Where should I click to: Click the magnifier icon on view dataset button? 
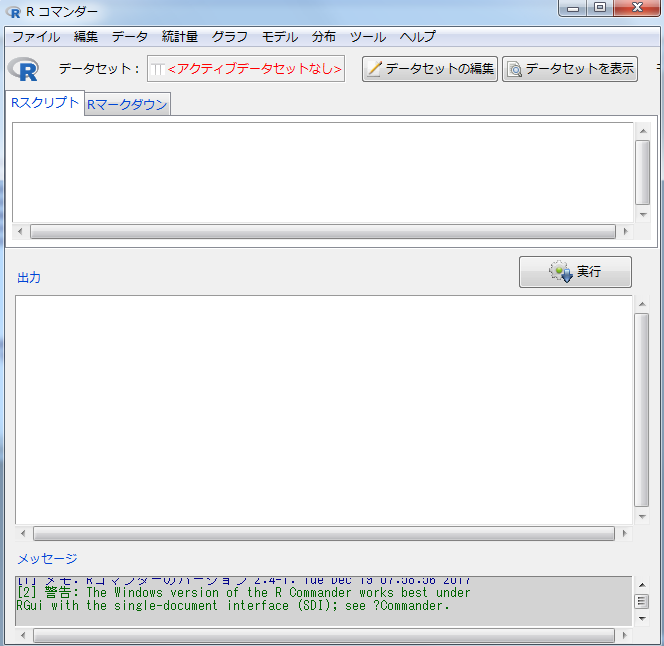pyautogui.click(x=515, y=69)
